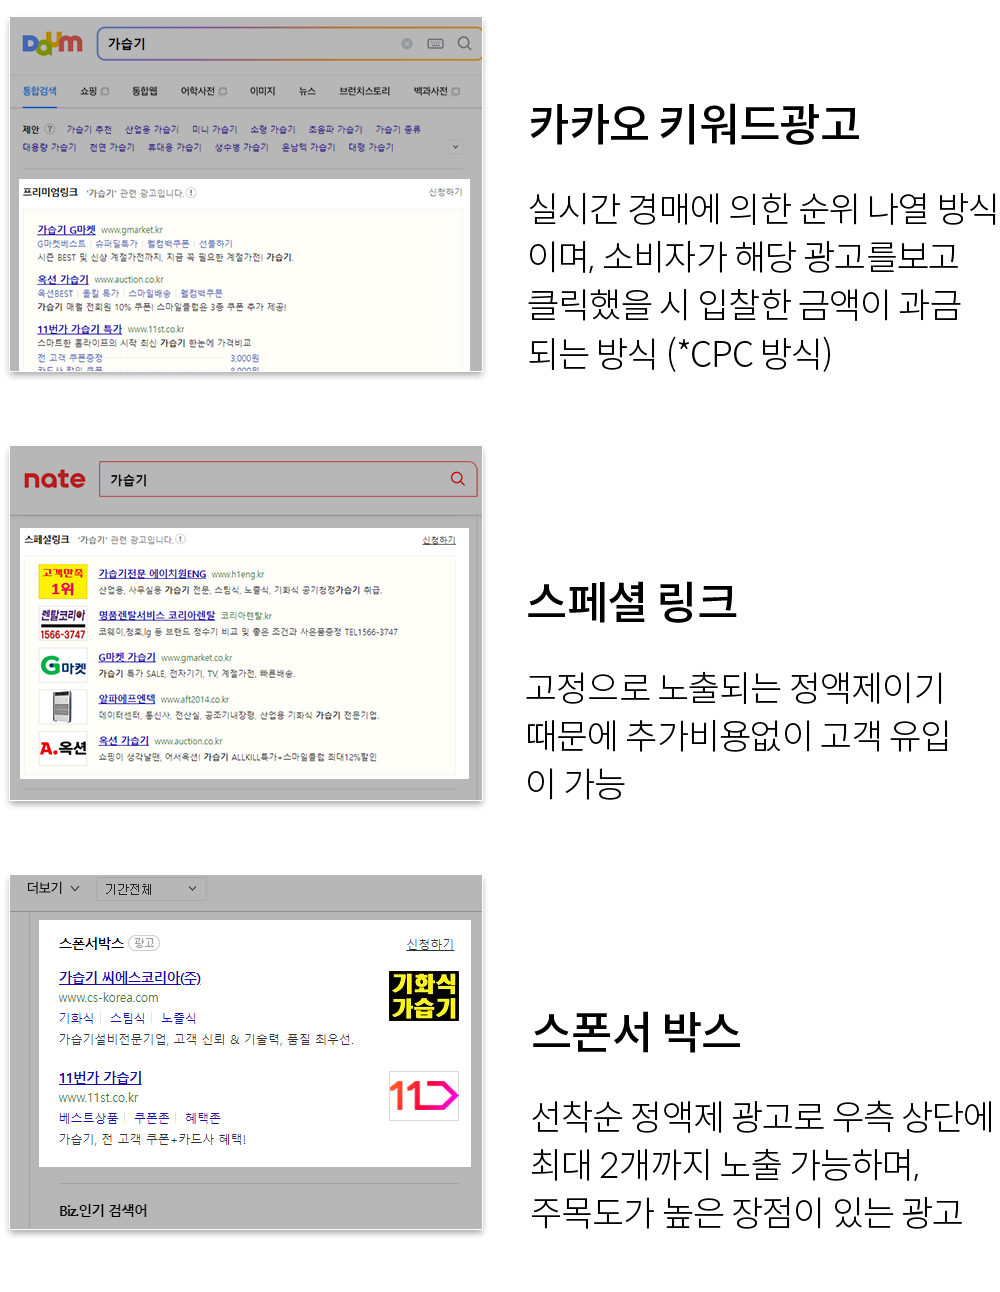Open the 옥션 가습기 premium link

(x=63, y=280)
